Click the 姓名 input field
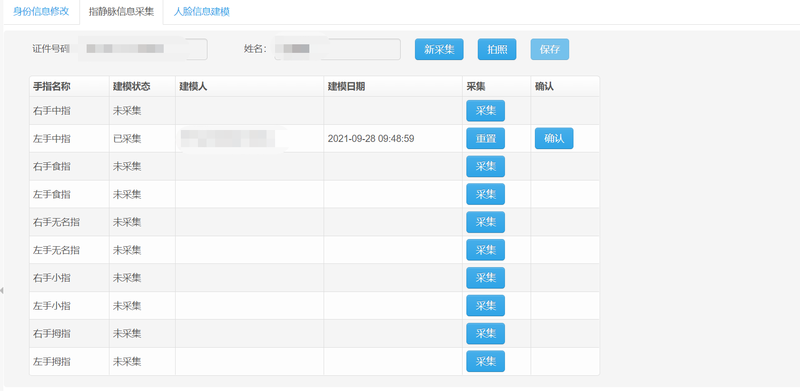Image resolution: width=800 pixels, height=391 pixels. [x=337, y=49]
